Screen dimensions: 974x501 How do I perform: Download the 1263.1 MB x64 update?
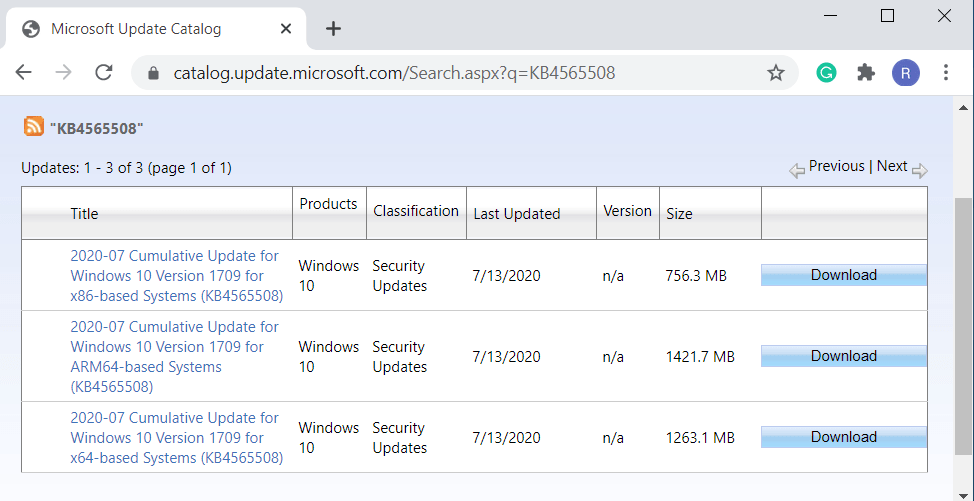844,437
